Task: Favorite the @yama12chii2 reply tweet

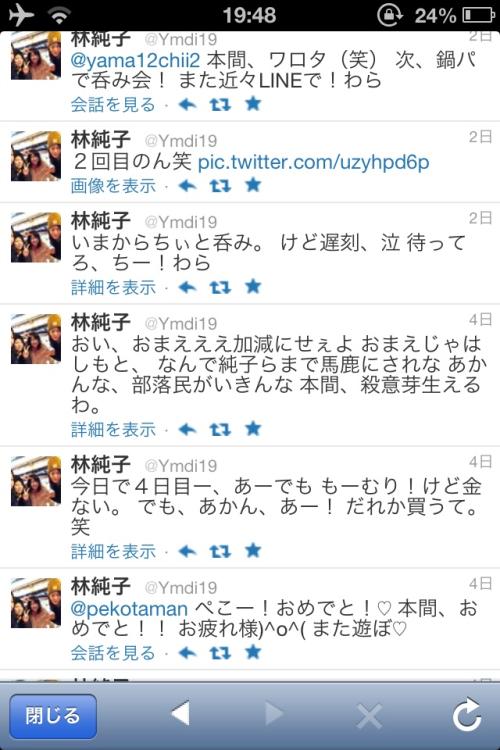Action: pos(253,103)
